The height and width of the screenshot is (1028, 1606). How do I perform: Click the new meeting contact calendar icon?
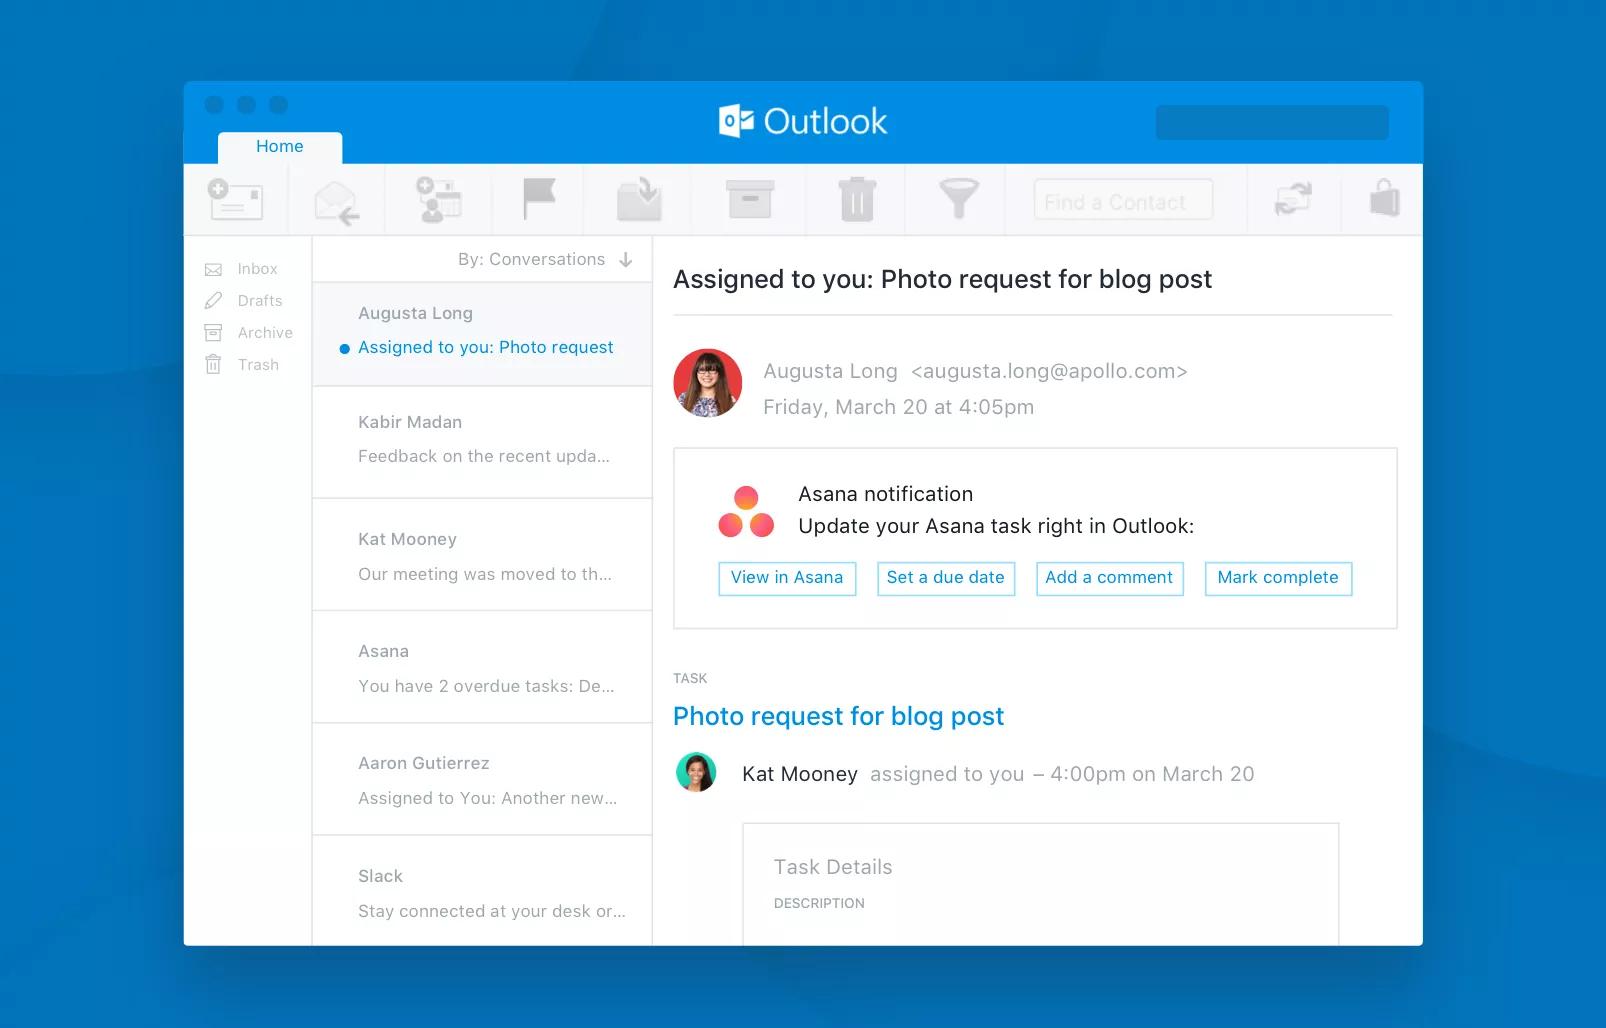(438, 199)
